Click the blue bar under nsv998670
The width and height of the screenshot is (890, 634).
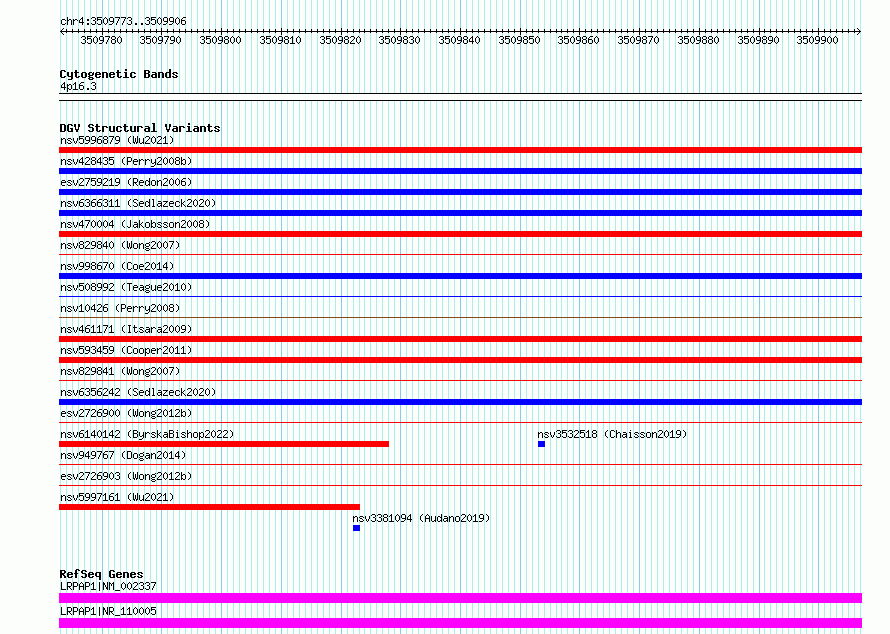point(460,276)
